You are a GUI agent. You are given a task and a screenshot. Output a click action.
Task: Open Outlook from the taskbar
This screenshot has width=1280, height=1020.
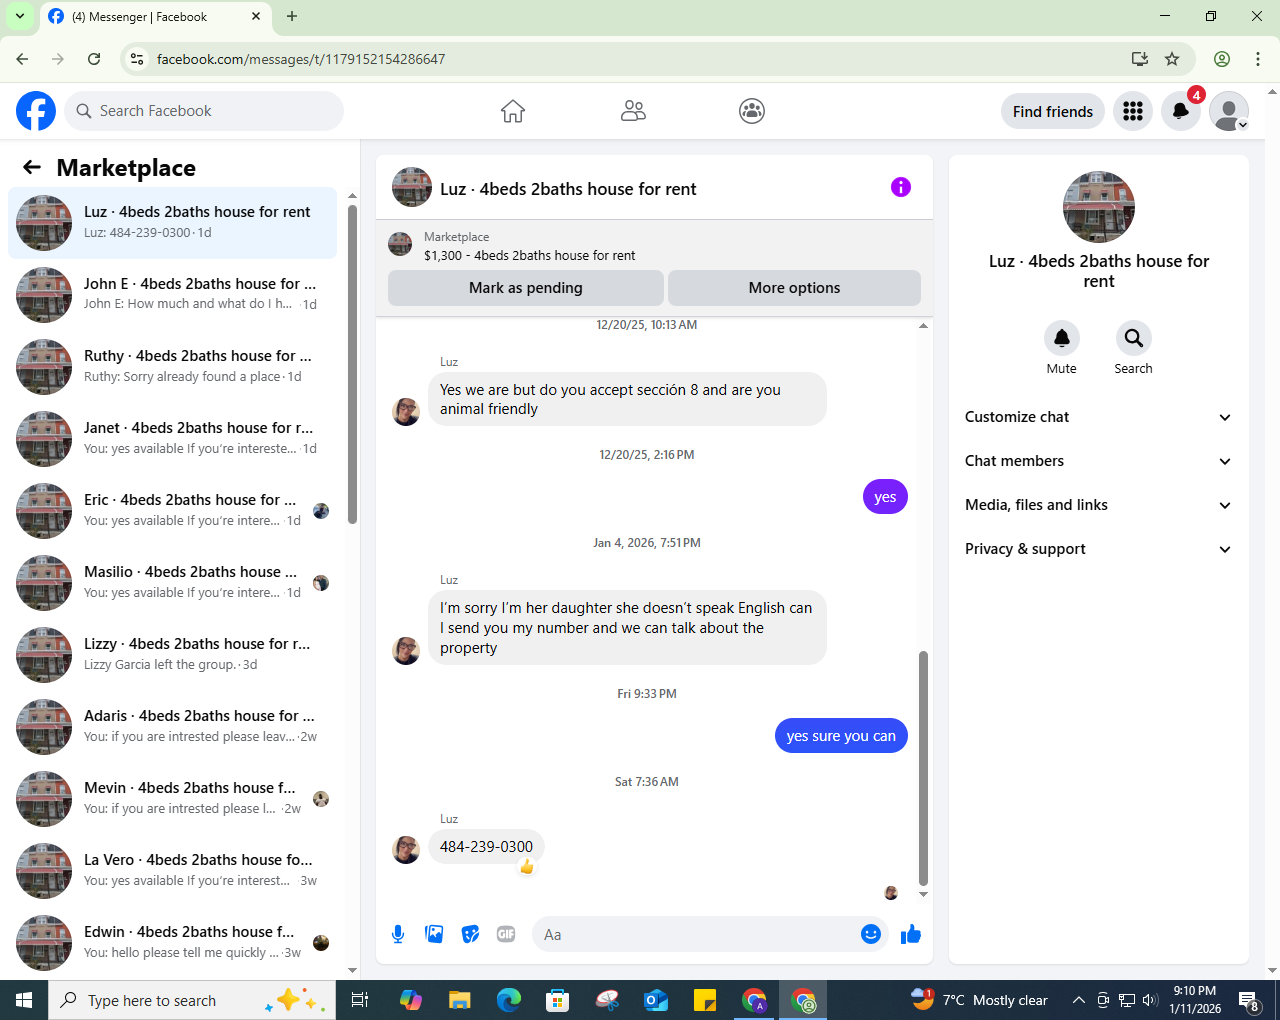(656, 1000)
